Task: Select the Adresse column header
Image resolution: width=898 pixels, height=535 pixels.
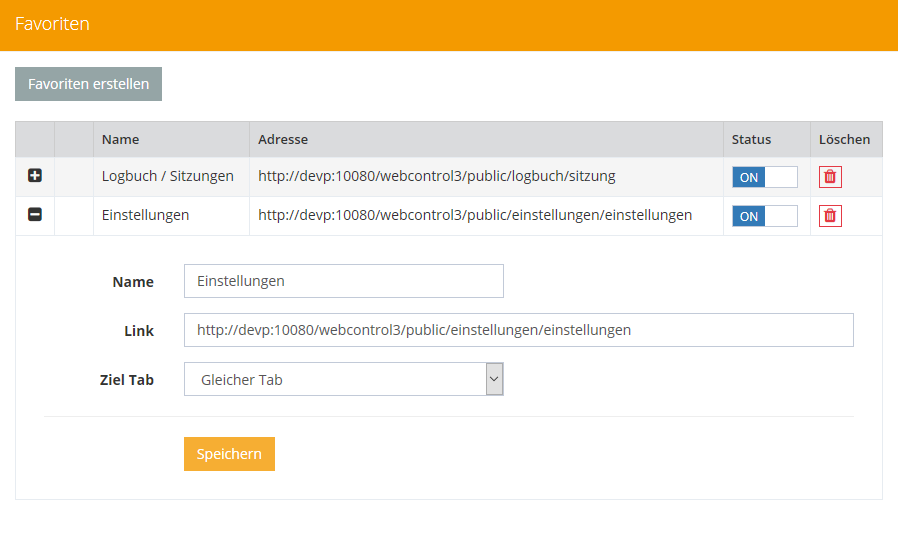Action: click(283, 140)
